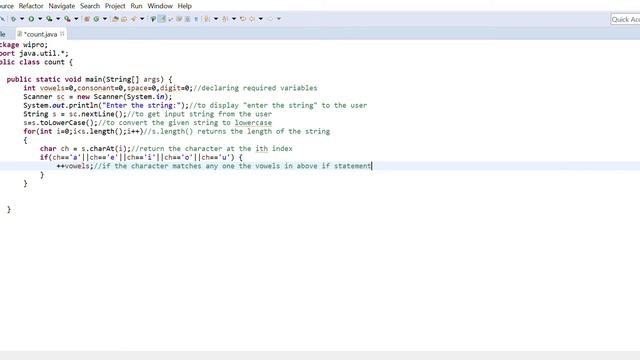The image size is (640, 360).
Task: Open the Project menu
Action: (115, 6)
